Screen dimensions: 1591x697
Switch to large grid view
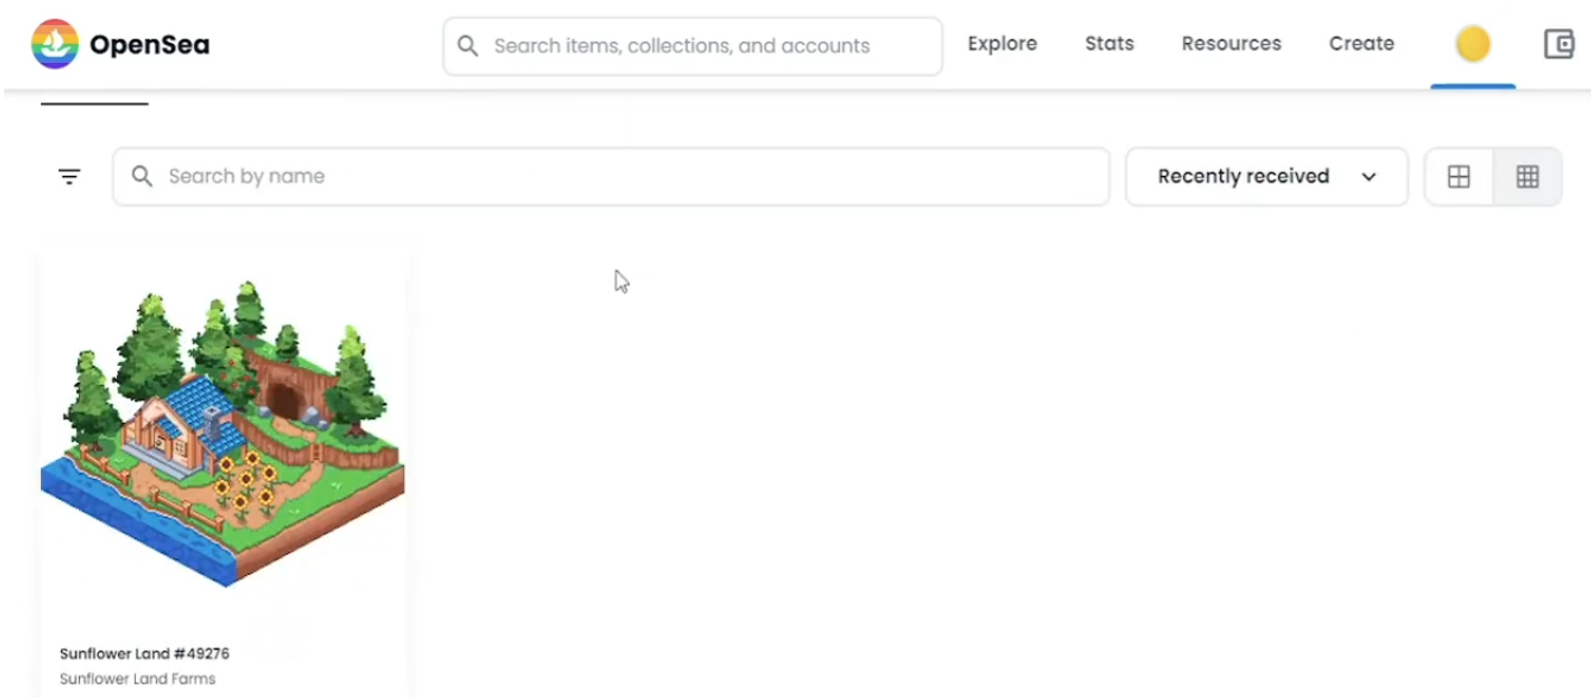click(x=1459, y=177)
